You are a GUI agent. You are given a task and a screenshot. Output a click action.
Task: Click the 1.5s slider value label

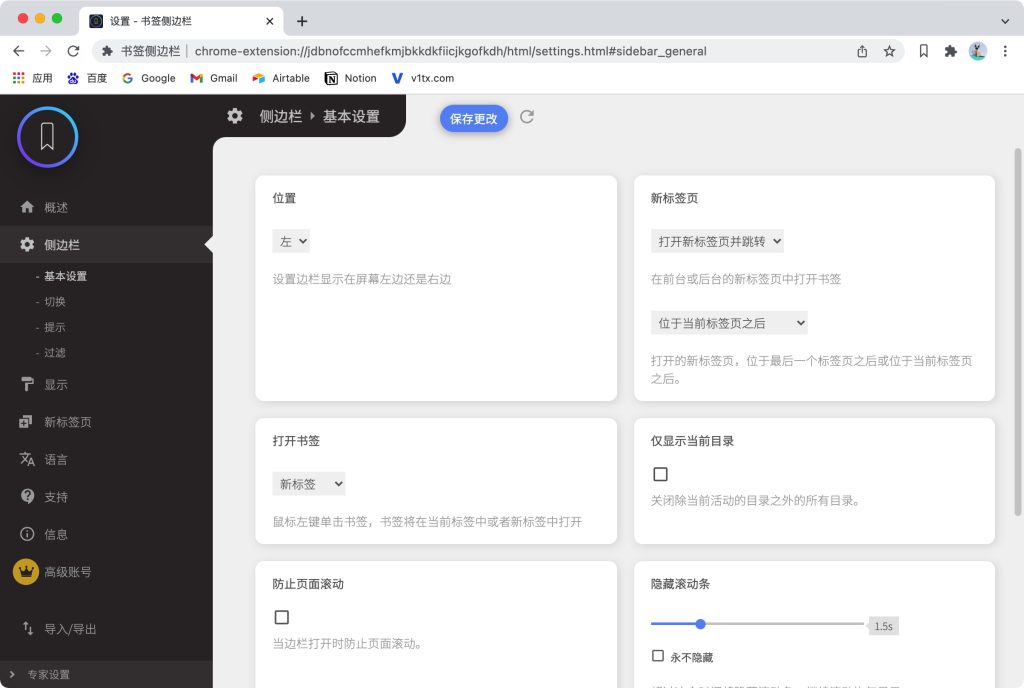(884, 626)
